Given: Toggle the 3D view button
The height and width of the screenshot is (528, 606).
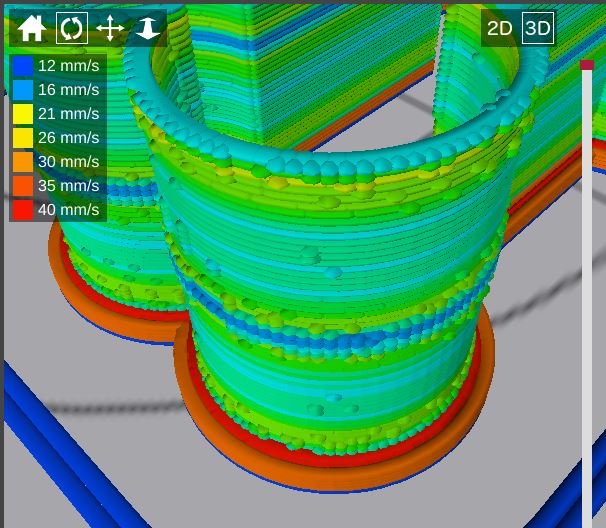Looking at the screenshot, I should 538,28.
